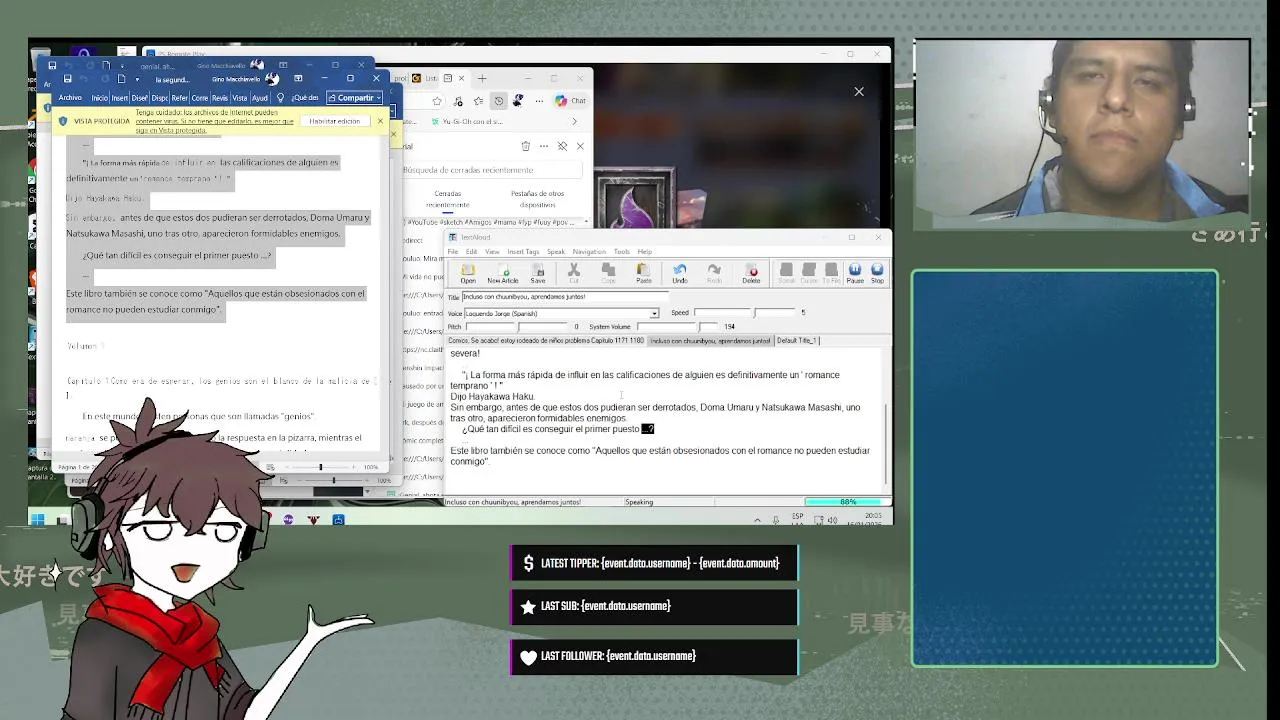Image resolution: width=1280 pixels, height=720 pixels.
Task: Click the Cut scissors icon in TextAloud
Action: point(574,274)
